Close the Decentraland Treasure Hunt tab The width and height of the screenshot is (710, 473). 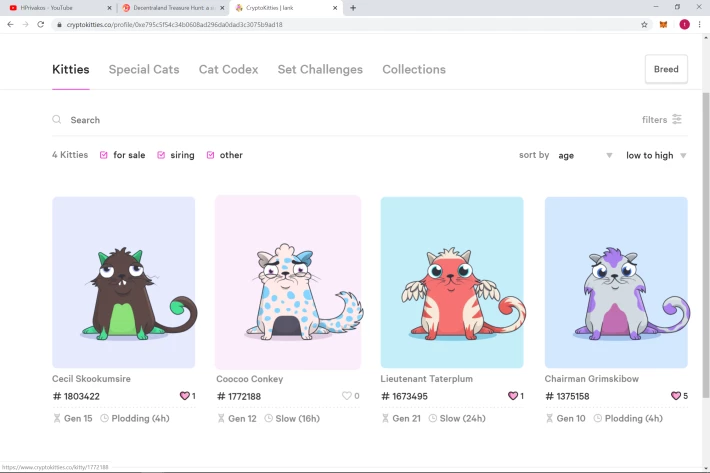coord(222,8)
